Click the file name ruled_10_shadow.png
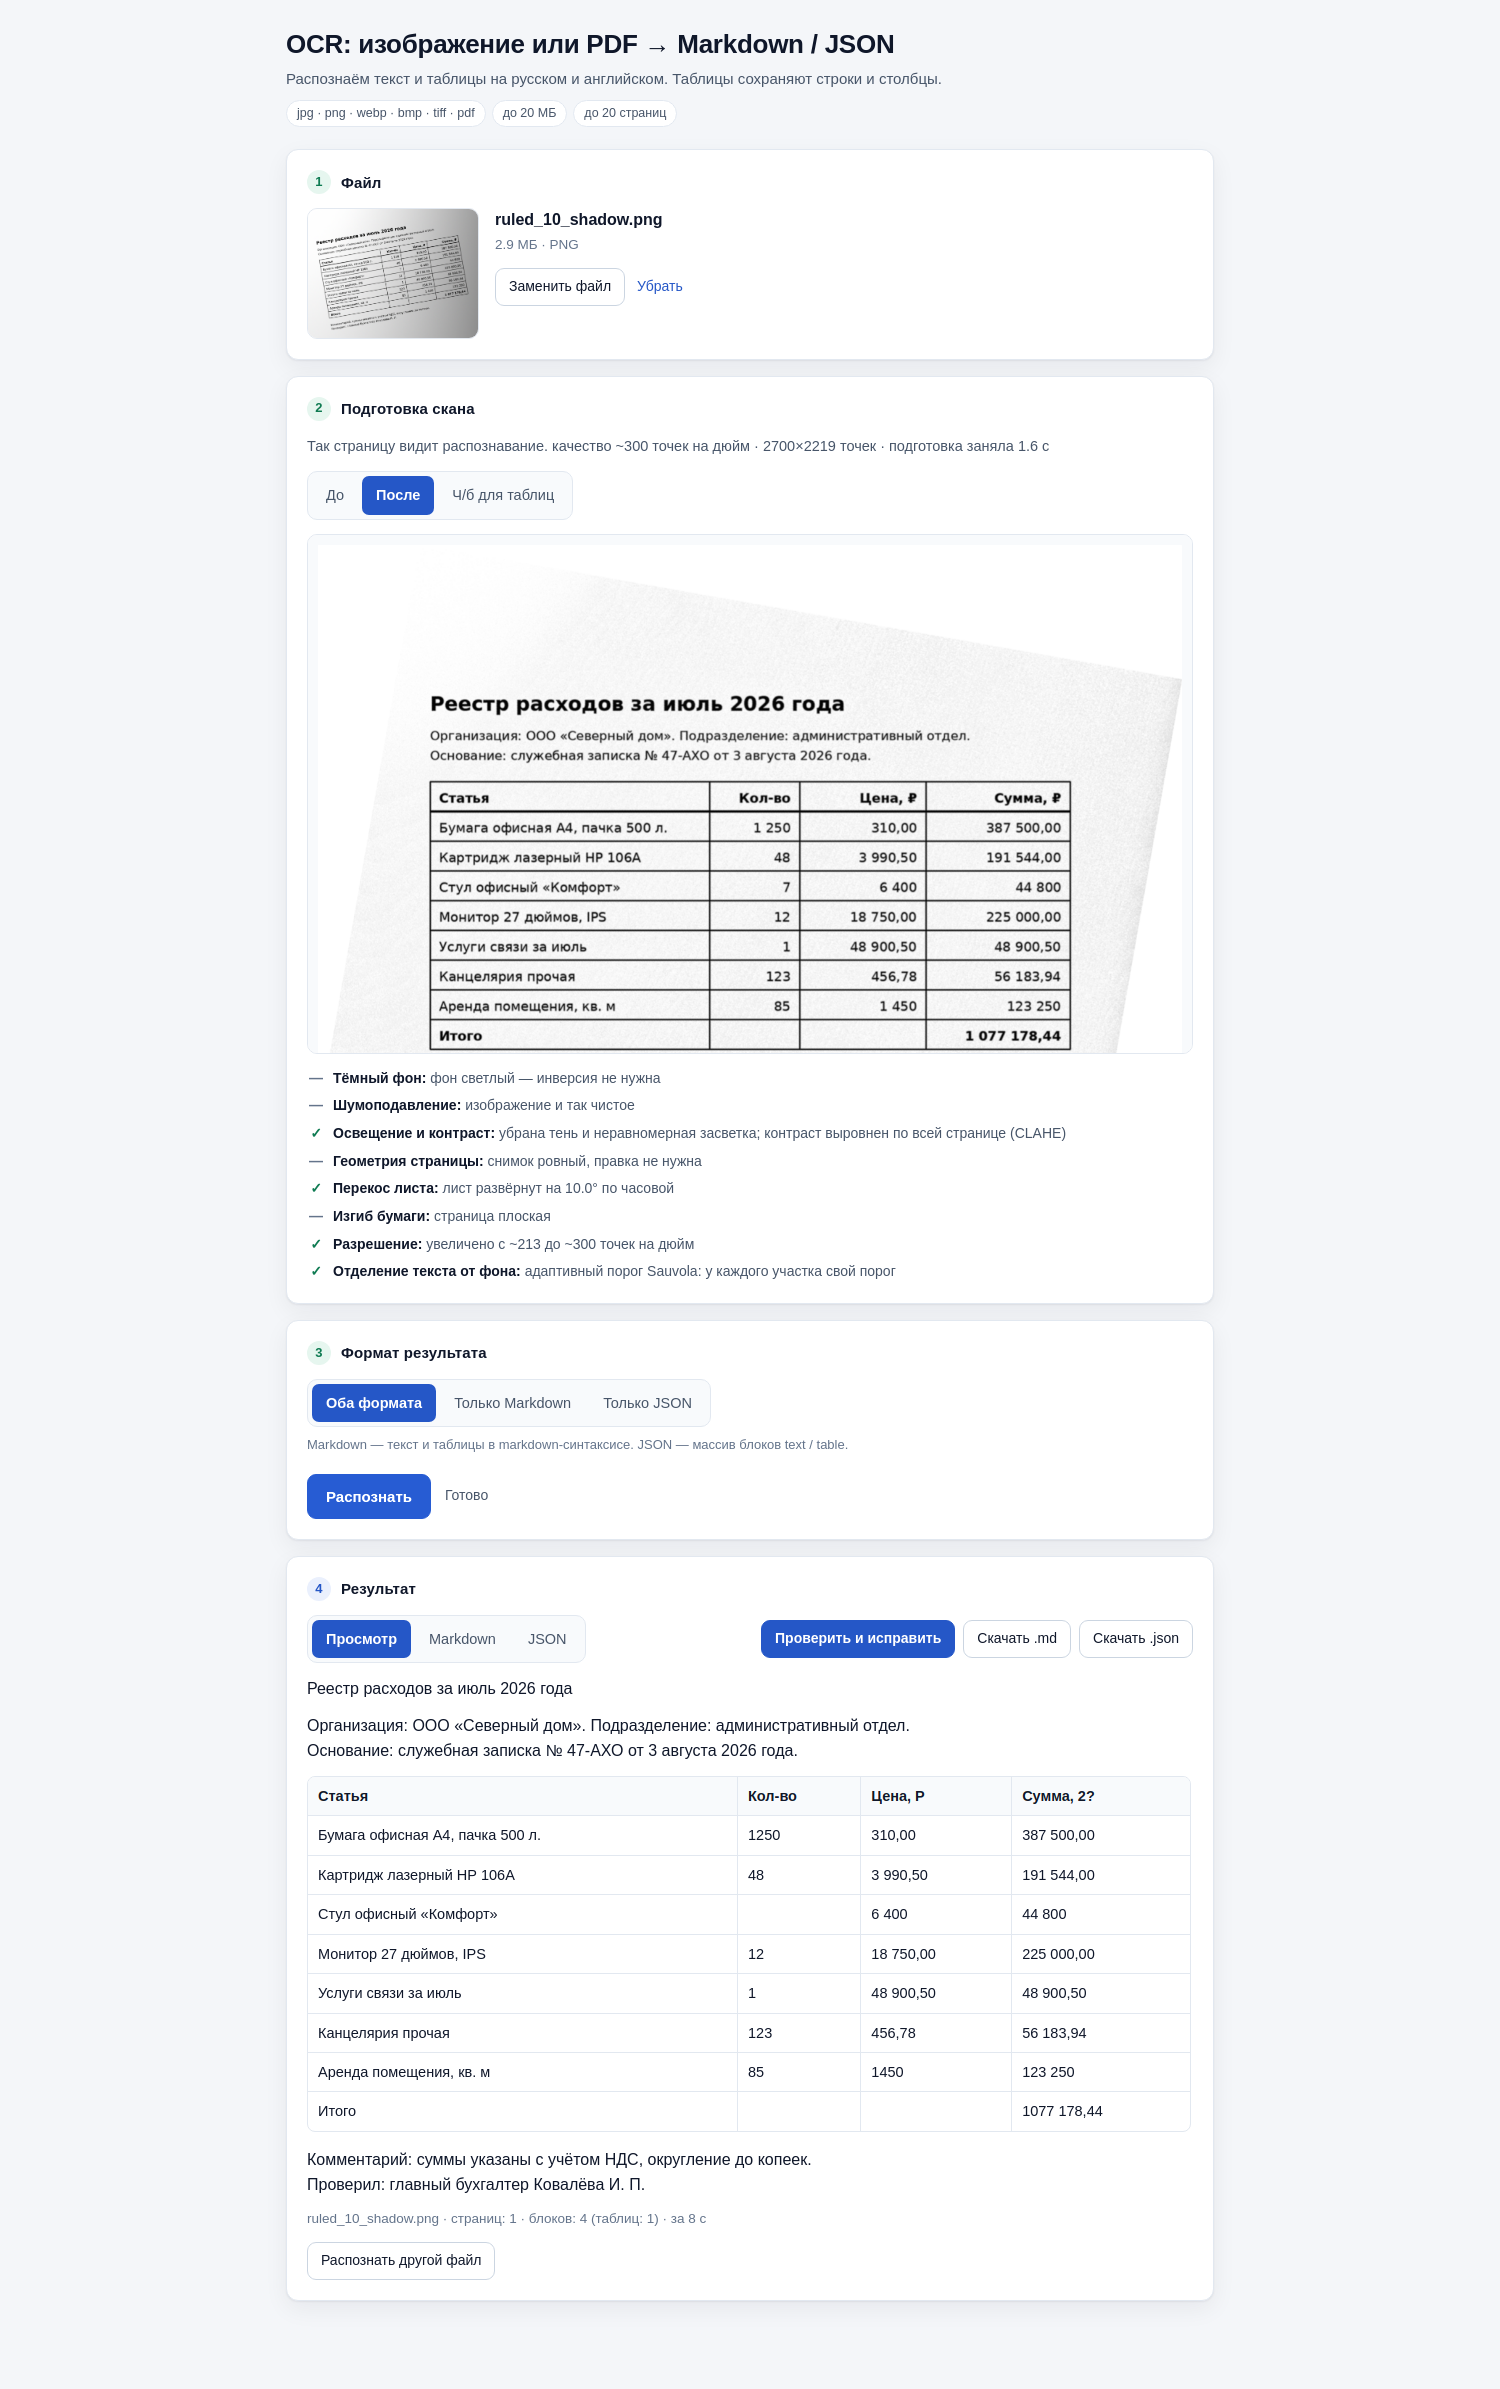The height and width of the screenshot is (2389, 1500). click(x=578, y=219)
